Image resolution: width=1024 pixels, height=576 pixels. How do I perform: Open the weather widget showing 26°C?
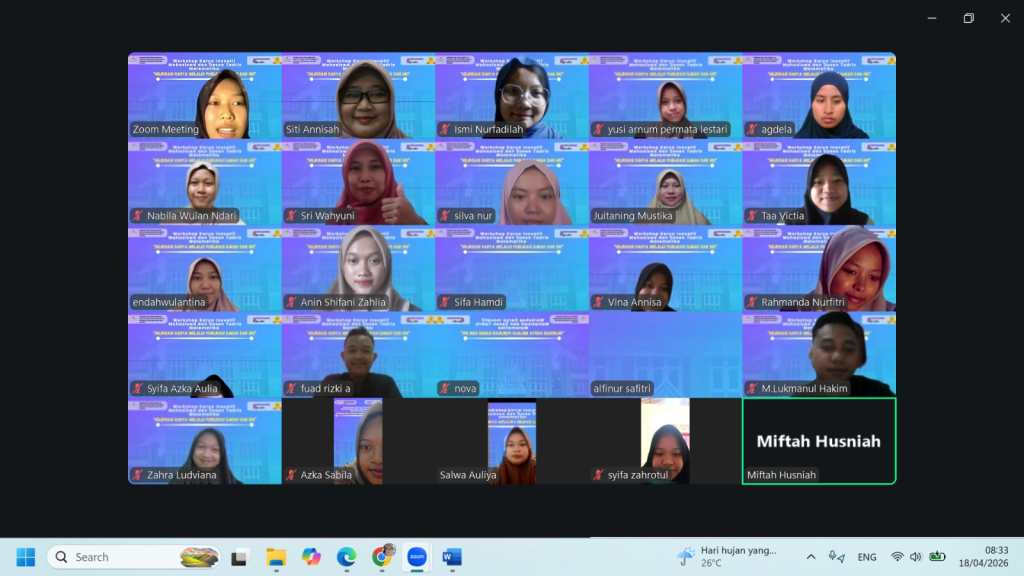726,557
